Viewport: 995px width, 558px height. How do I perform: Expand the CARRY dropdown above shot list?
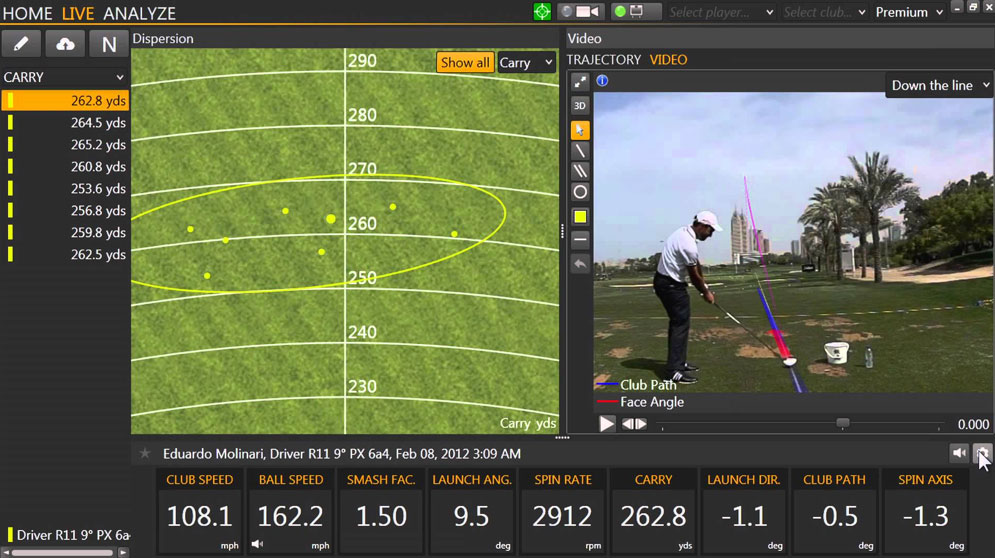pos(64,77)
